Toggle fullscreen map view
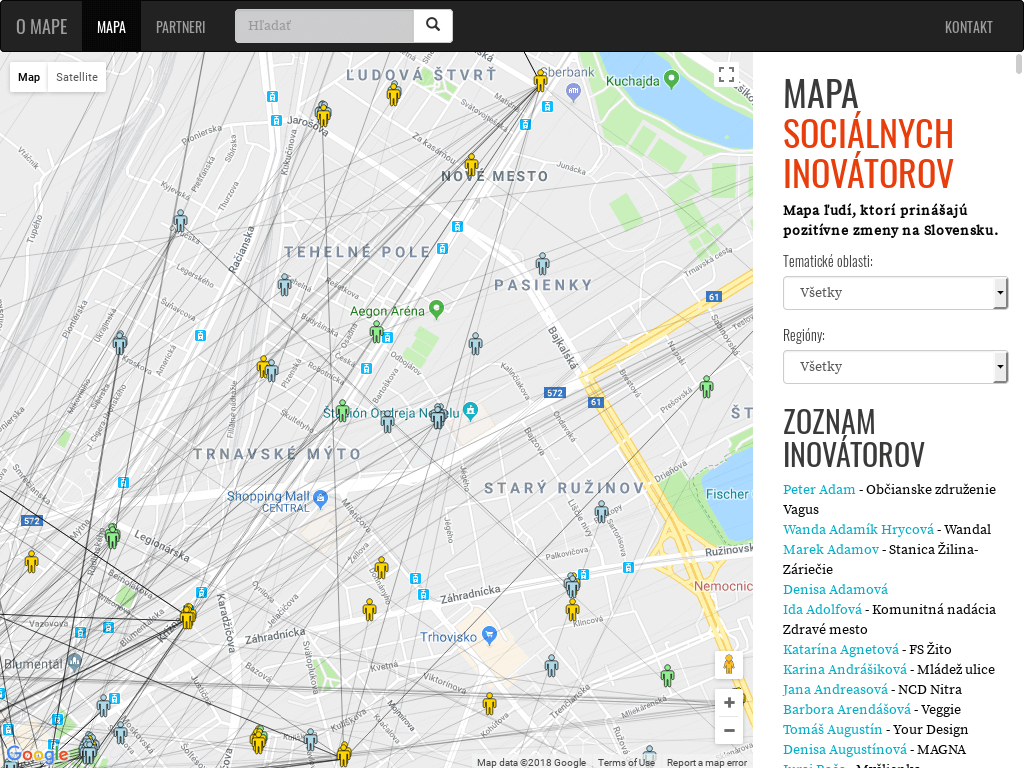Image resolution: width=1024 pixels, height=768 pixels. coord(726,74)
